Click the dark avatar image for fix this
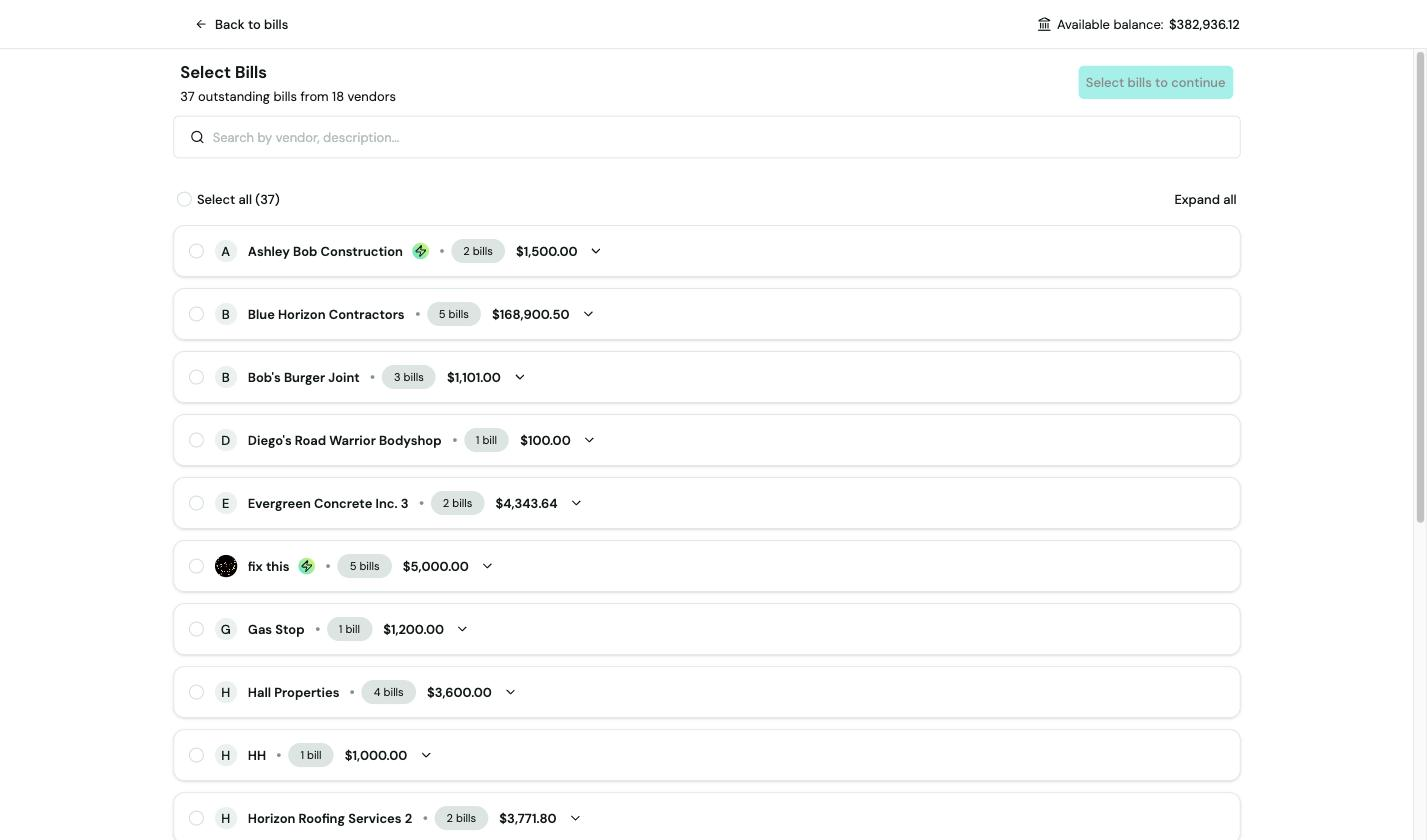This screenshot has height=840, width=1427. (226, 566)
